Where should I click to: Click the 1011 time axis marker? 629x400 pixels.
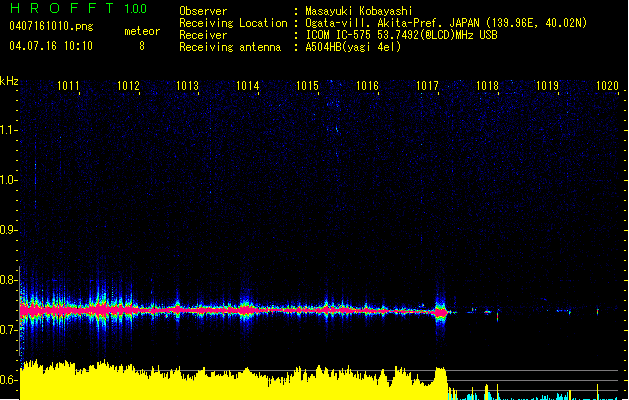68,86
